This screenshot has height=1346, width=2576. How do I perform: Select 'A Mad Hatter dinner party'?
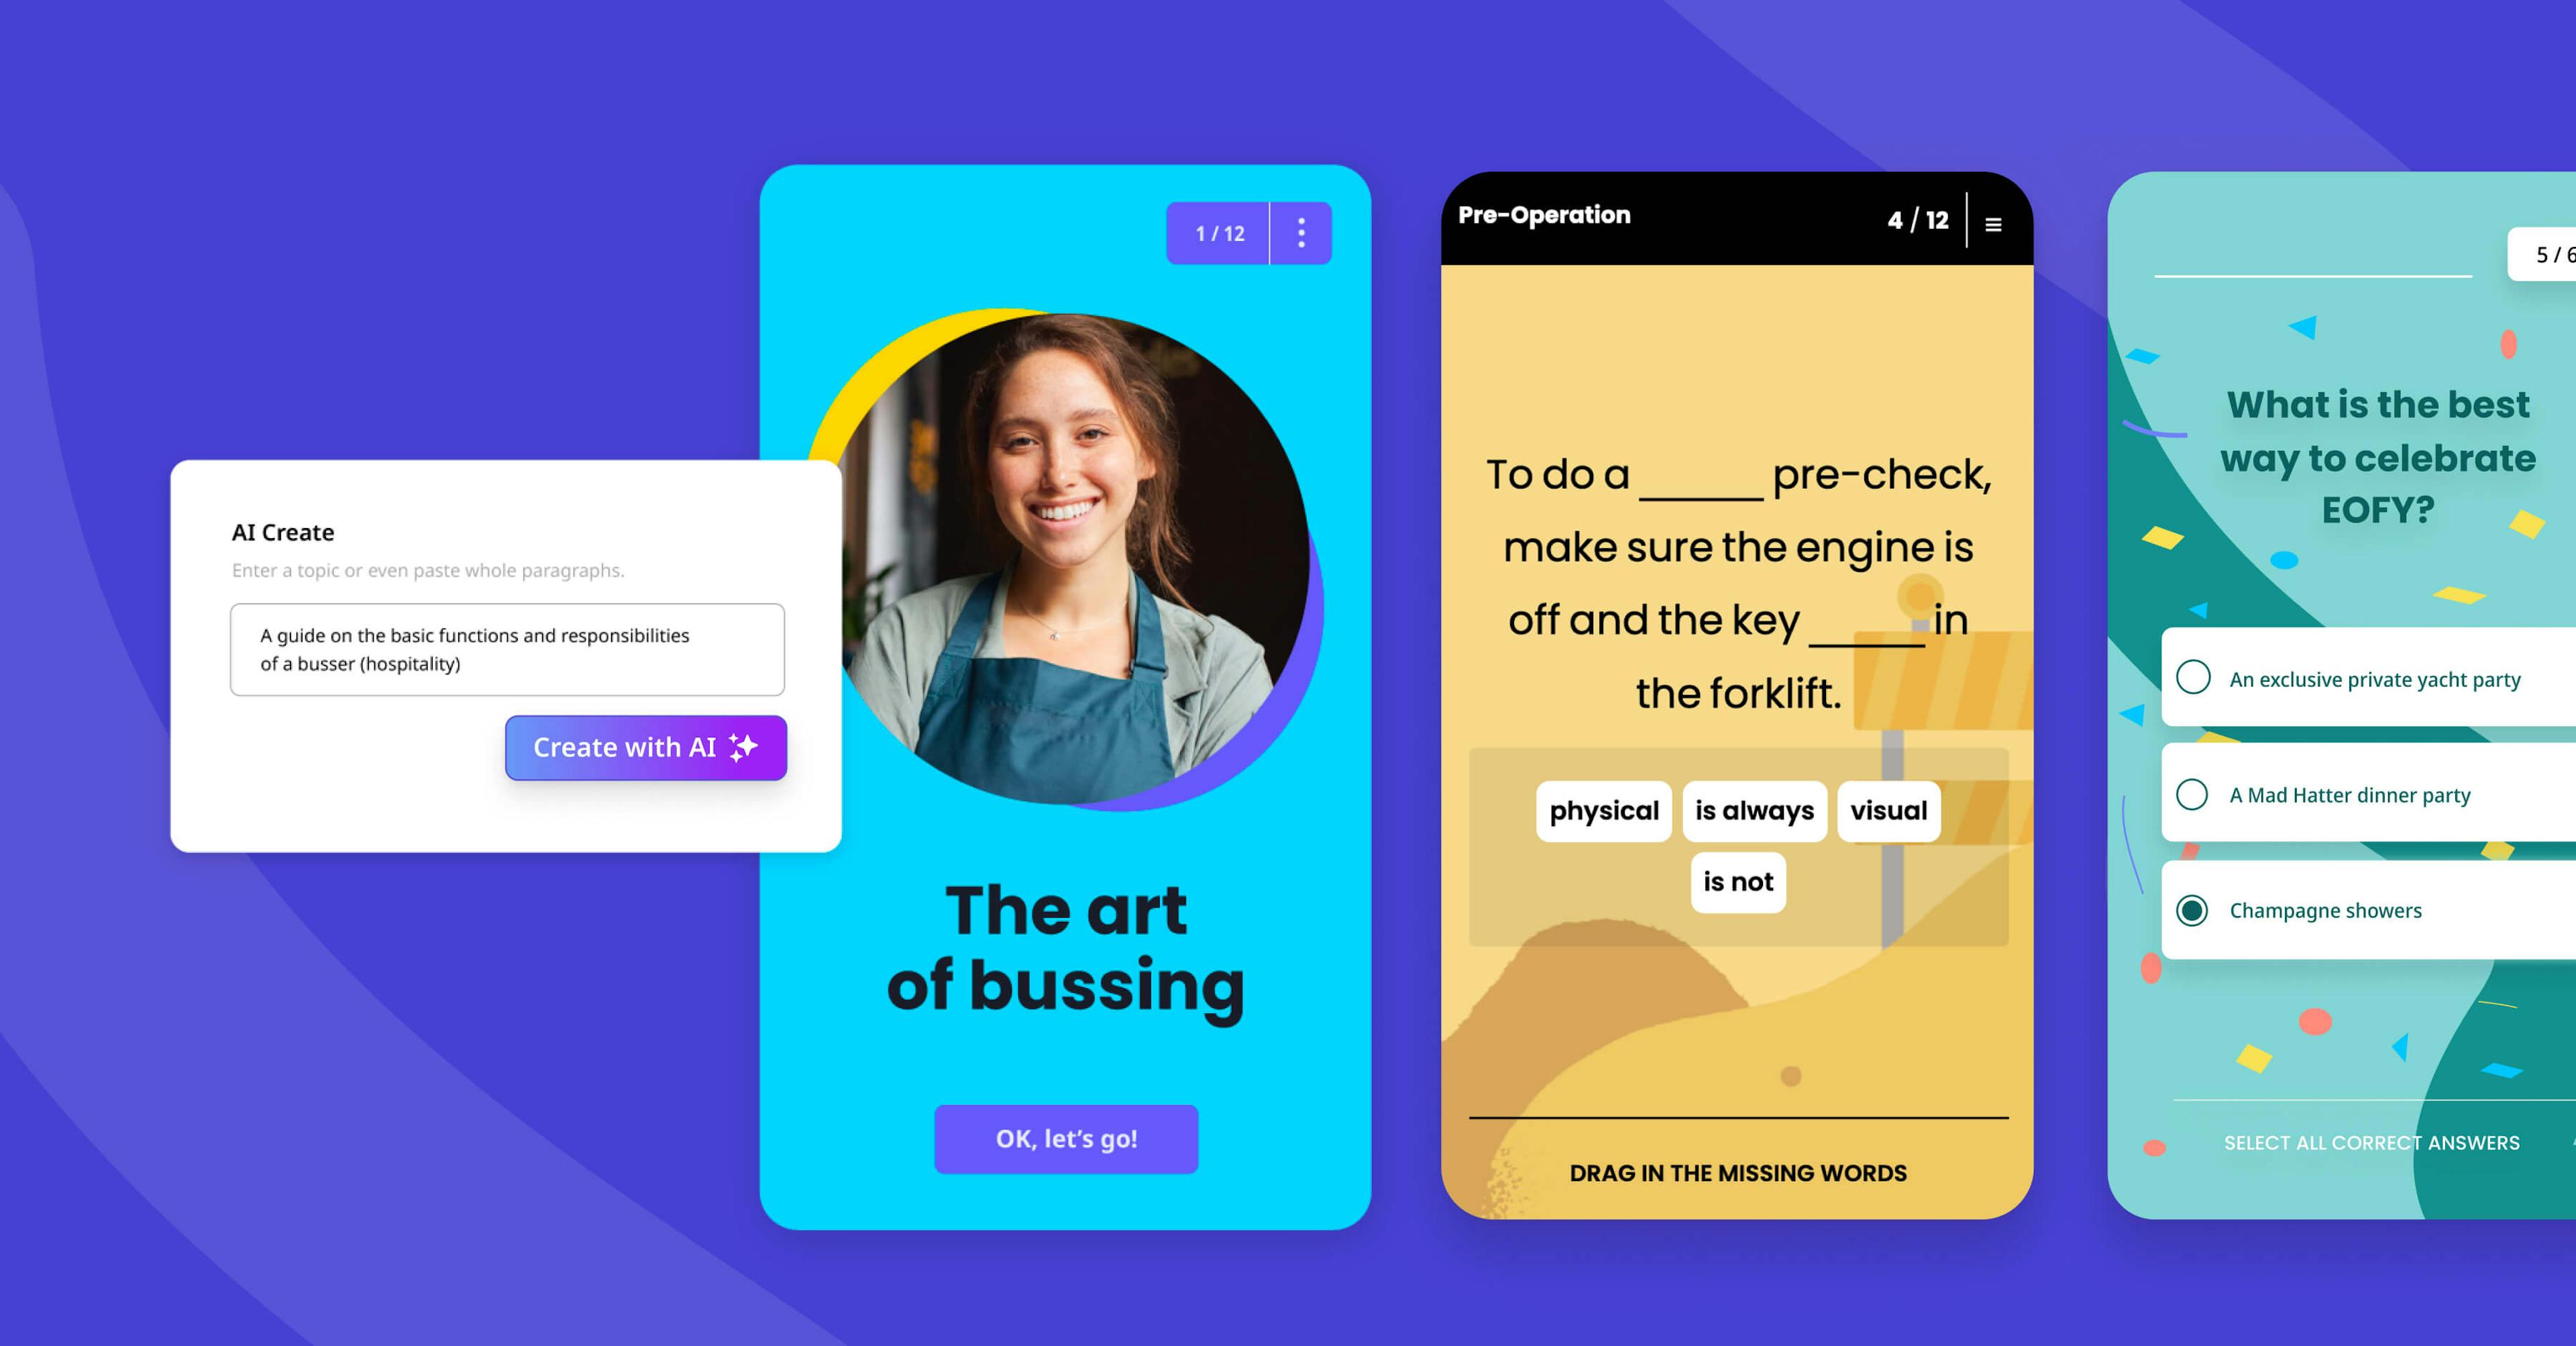[x=2345, y=794]
